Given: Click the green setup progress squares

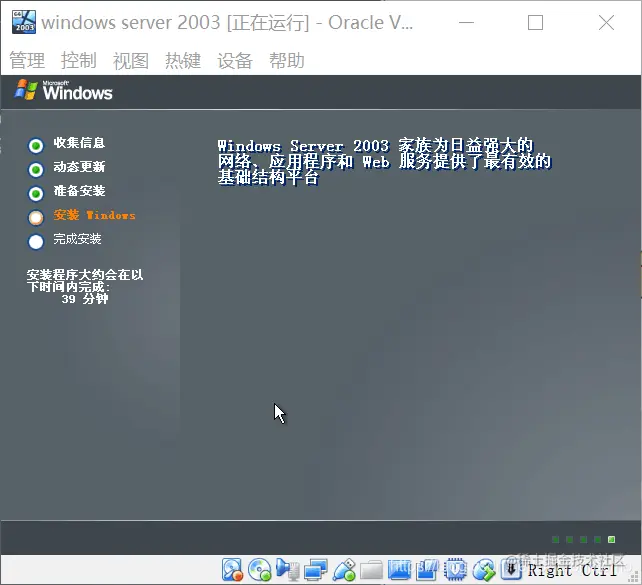Looking at the screenshot, I should click(x=583, y=540).
